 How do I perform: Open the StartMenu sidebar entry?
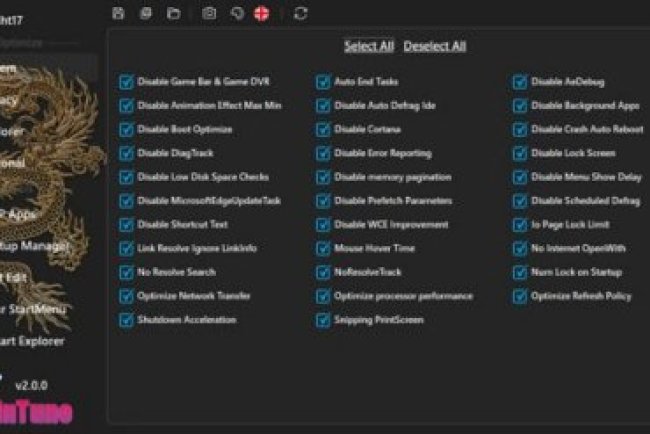click(32, 309)
